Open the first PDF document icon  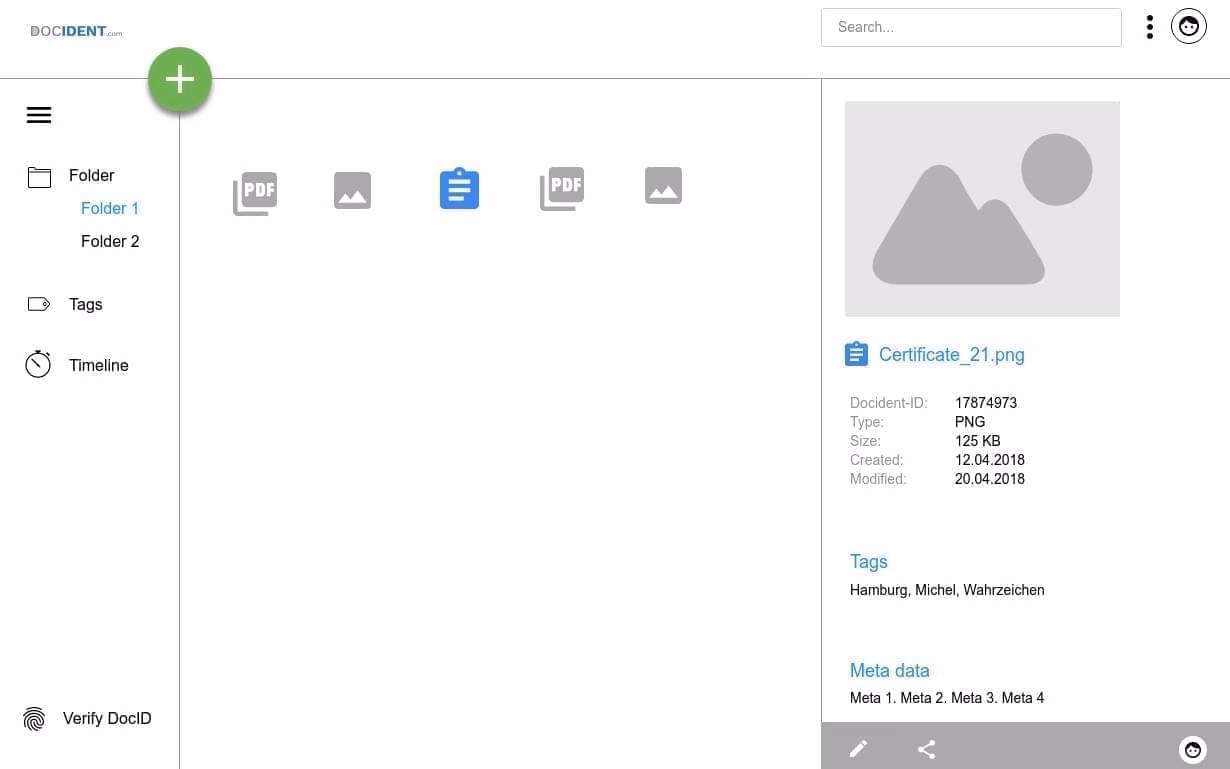pyautogui.click(x=255, y=192)
